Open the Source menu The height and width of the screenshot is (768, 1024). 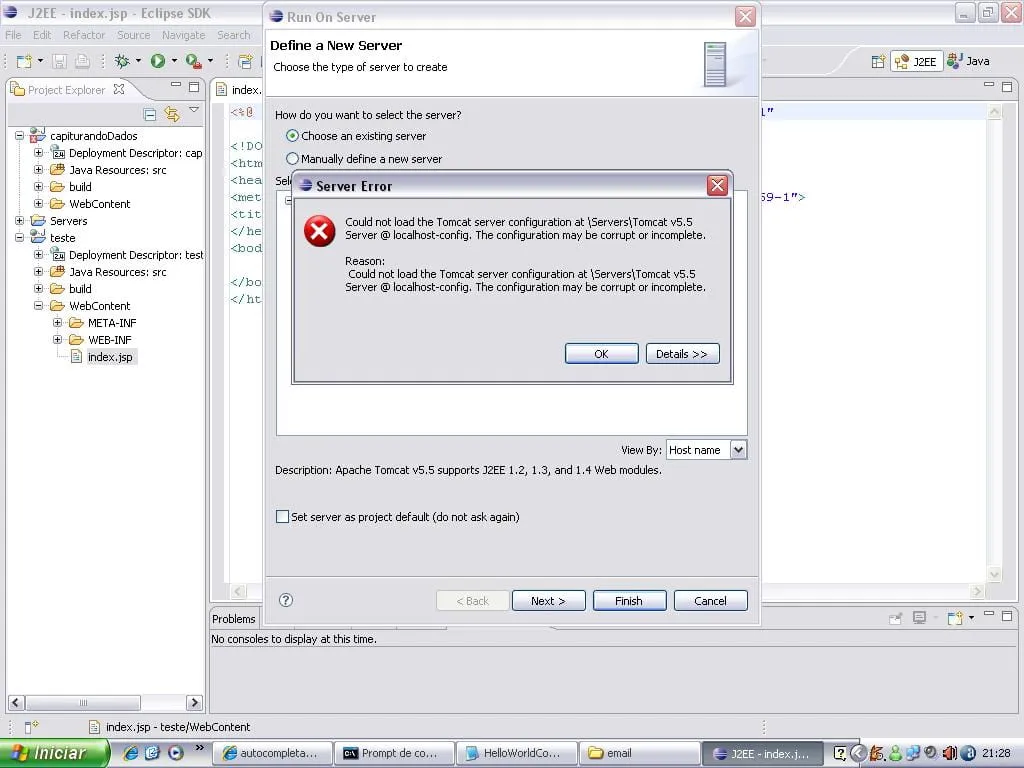tap(133, 35)
